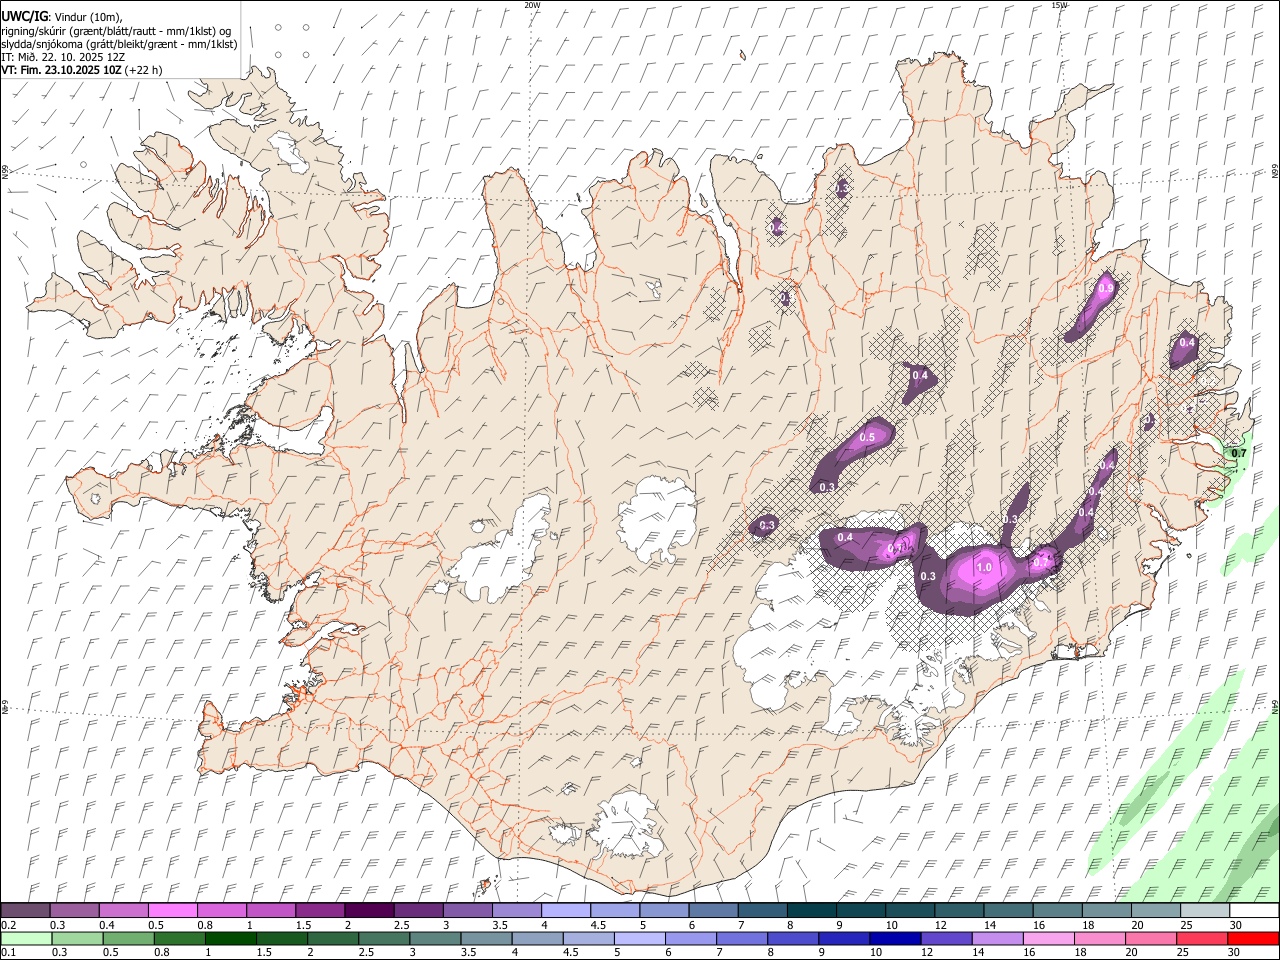Image resolution: width=1280 pixels, height=960 pixels.
Task: Click the bright pink snow swatch between 0.5 and 0.8
Action: click(x=172, y=910)
